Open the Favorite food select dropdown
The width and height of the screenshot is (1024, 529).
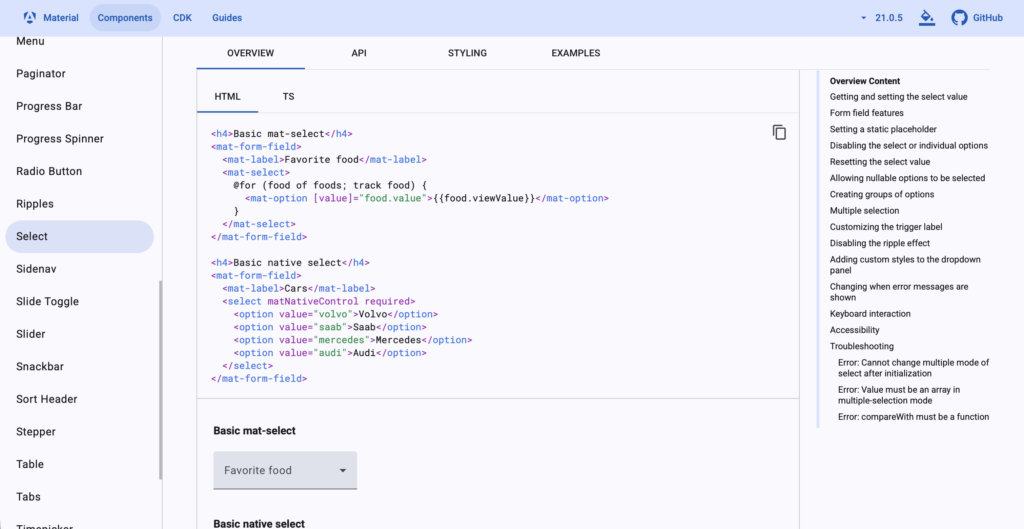285,470
